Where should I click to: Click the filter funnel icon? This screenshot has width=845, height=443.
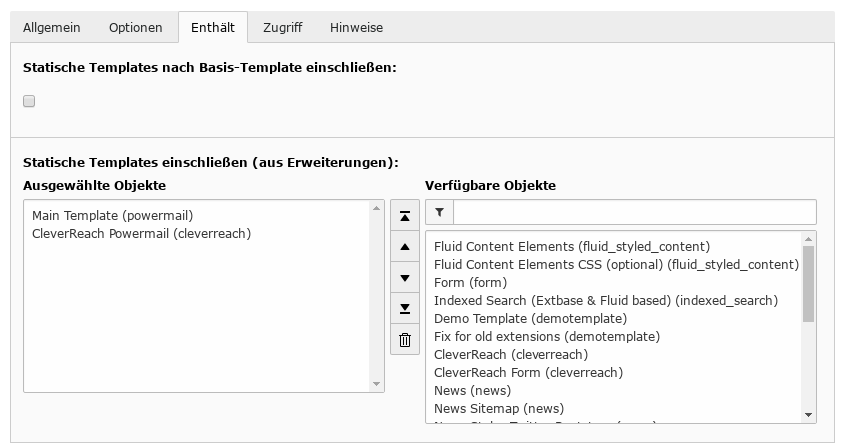pos(440,212)
